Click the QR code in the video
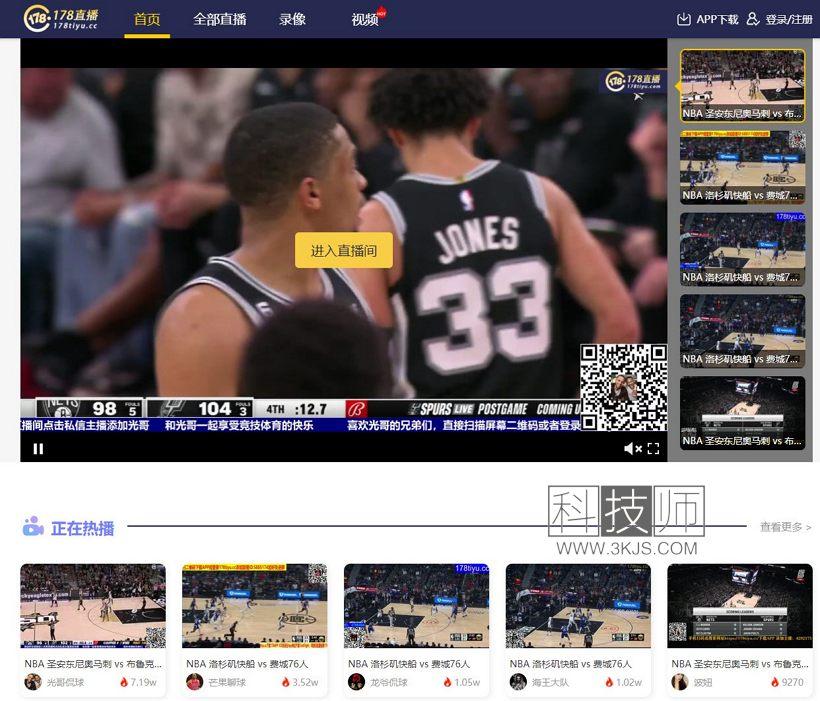This screenshot has width=820, height=701. [623, 387]
